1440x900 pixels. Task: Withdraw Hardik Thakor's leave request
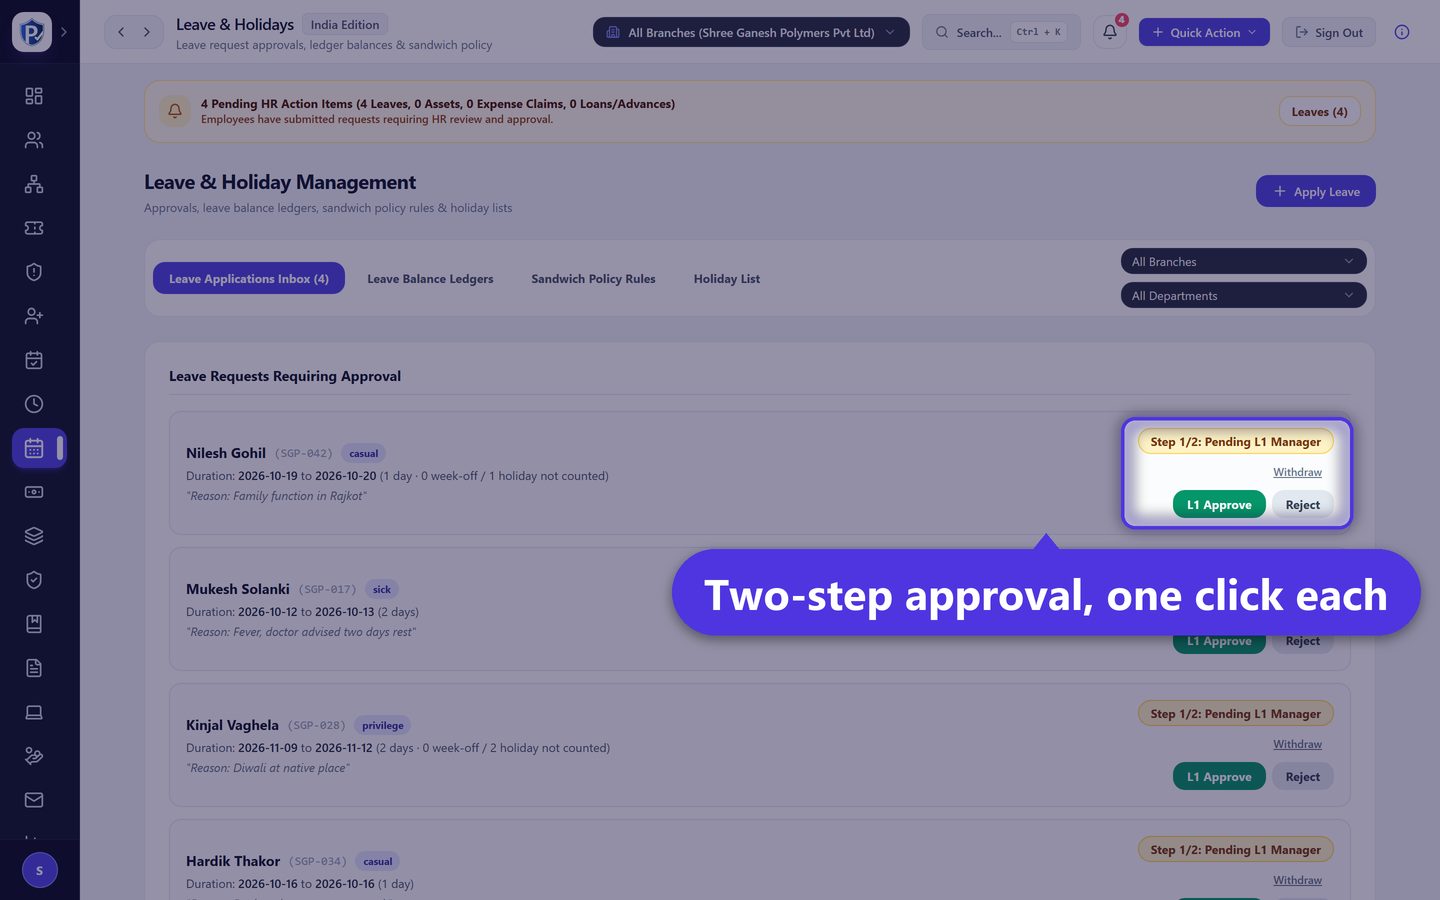(1297, 880)
